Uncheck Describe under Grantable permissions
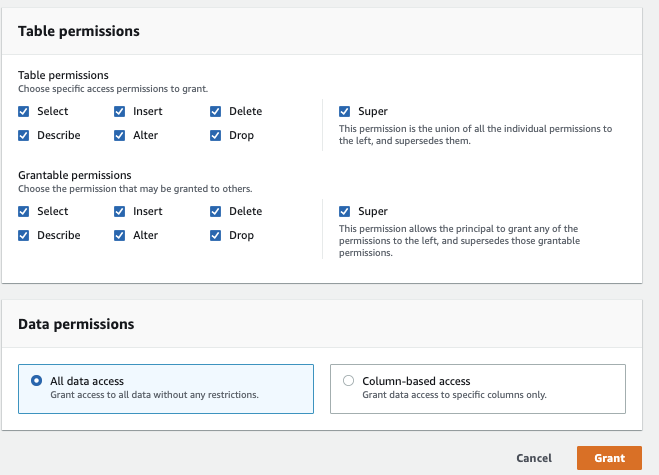The image size is (659, 475). tap(24, 235)
